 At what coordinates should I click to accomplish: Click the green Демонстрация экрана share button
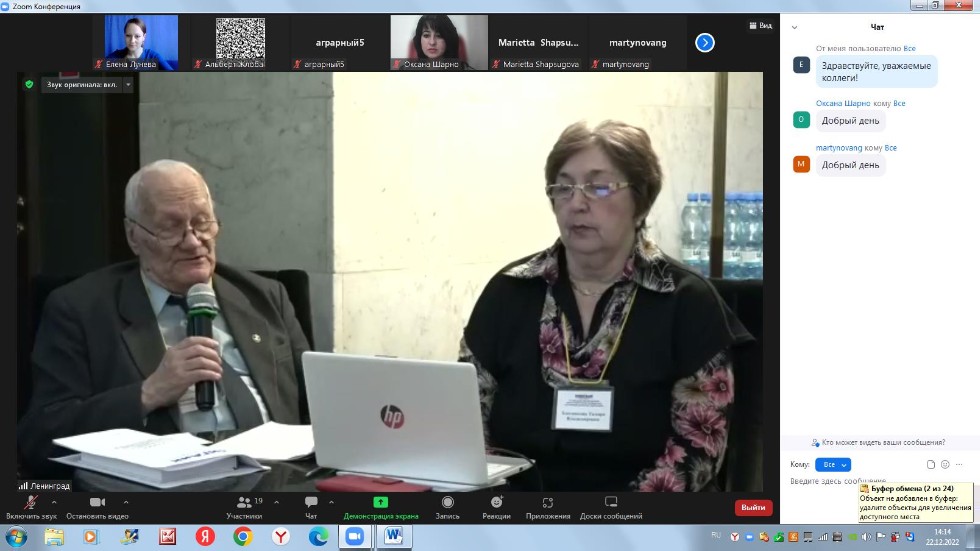(380, 506)
